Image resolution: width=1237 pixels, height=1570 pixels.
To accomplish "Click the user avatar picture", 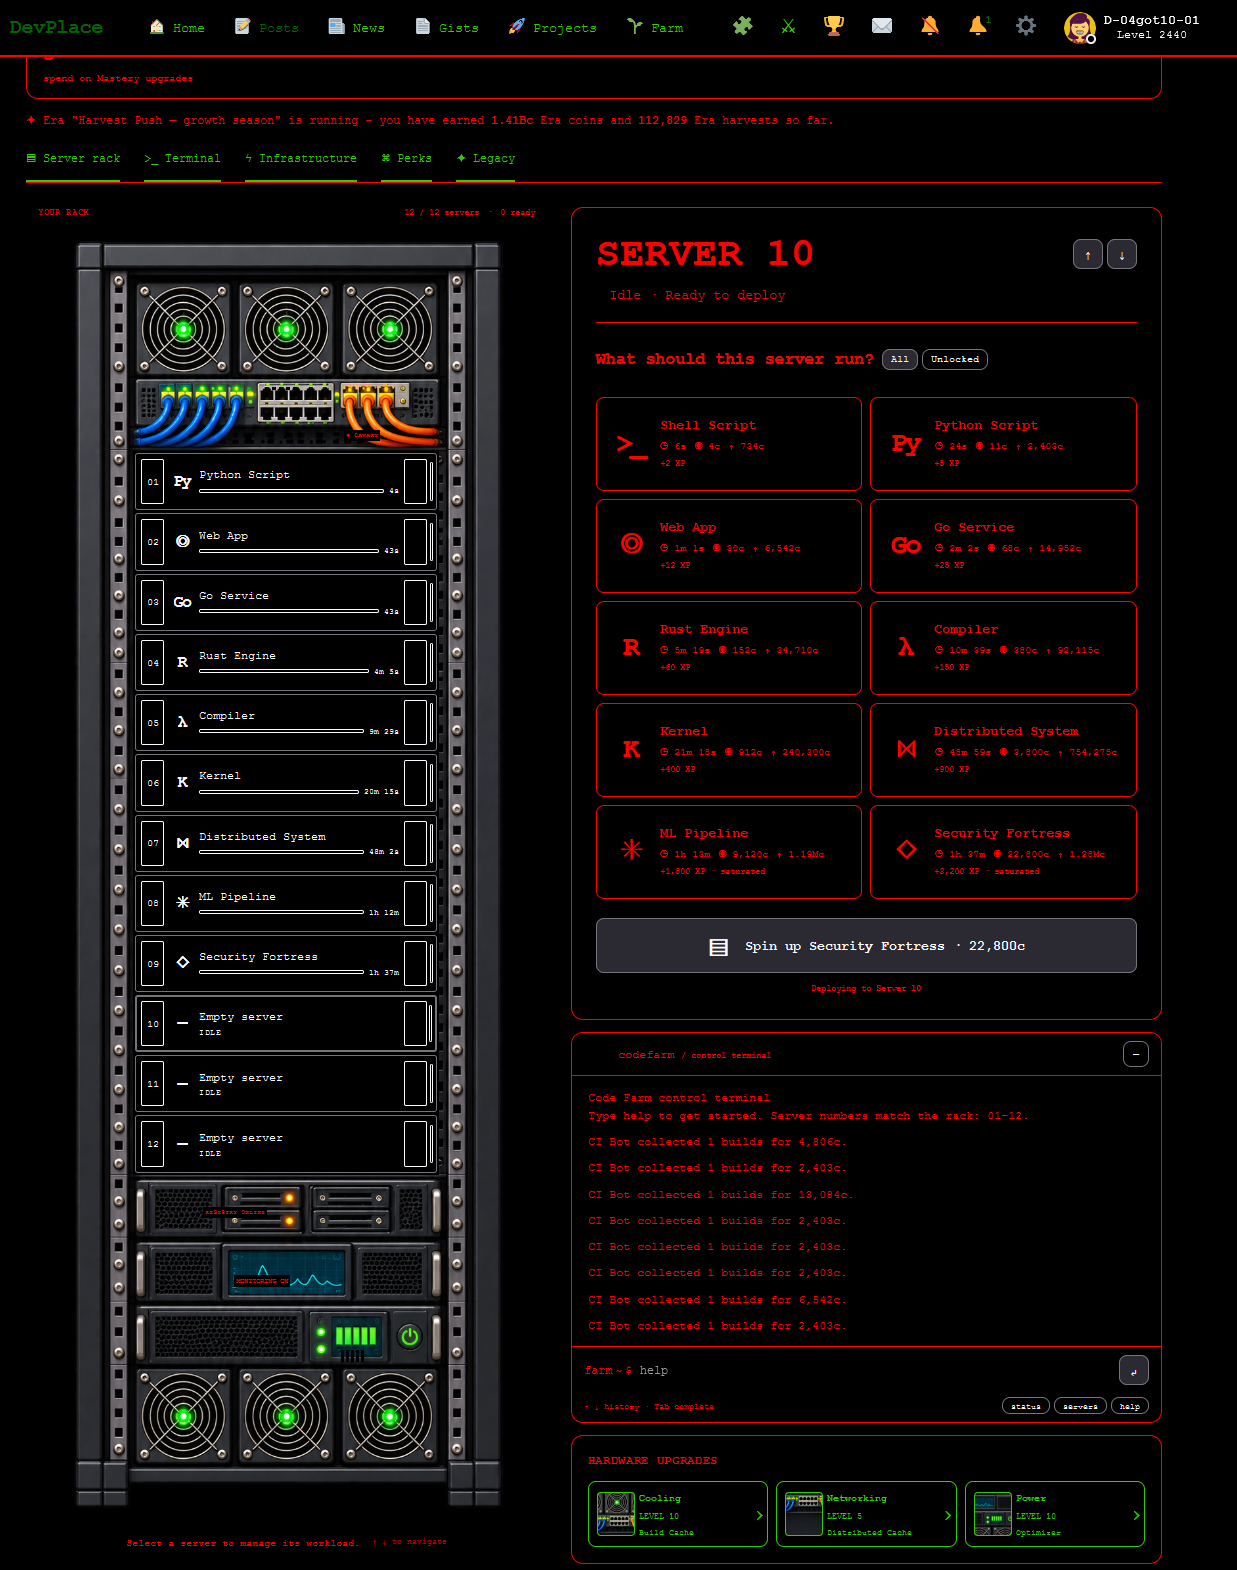I will [1080, 27].
